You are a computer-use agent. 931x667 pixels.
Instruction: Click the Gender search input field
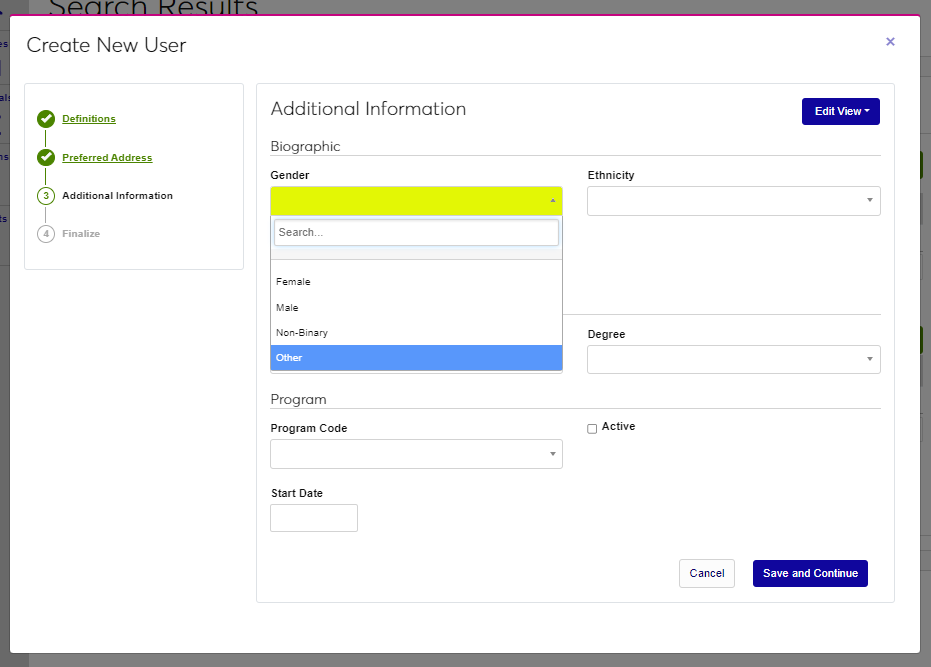tap(416, 232)
